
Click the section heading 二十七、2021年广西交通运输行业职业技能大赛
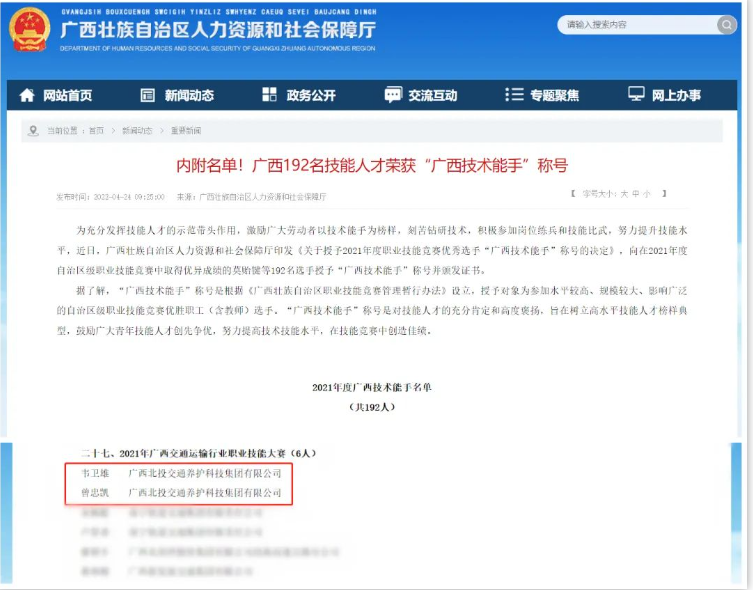[198, 453]
